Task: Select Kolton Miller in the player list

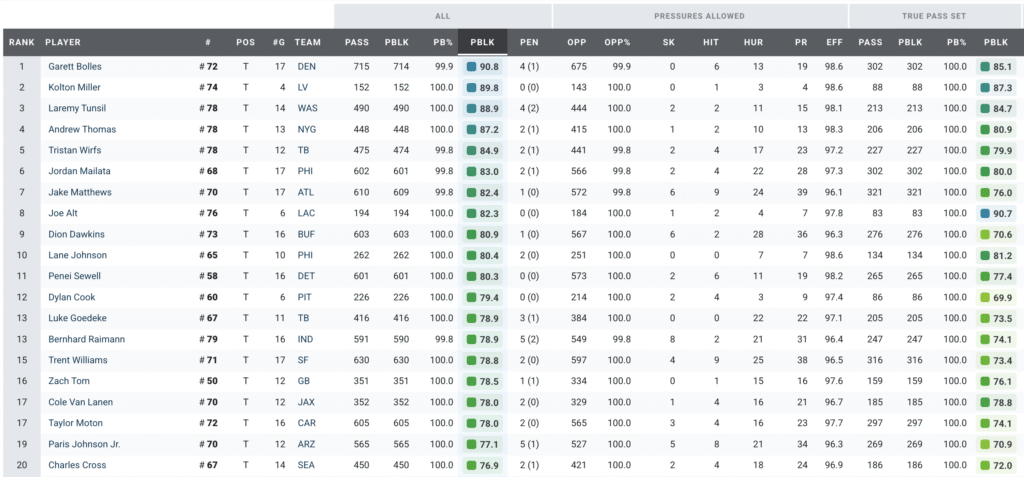Action: 73,87
